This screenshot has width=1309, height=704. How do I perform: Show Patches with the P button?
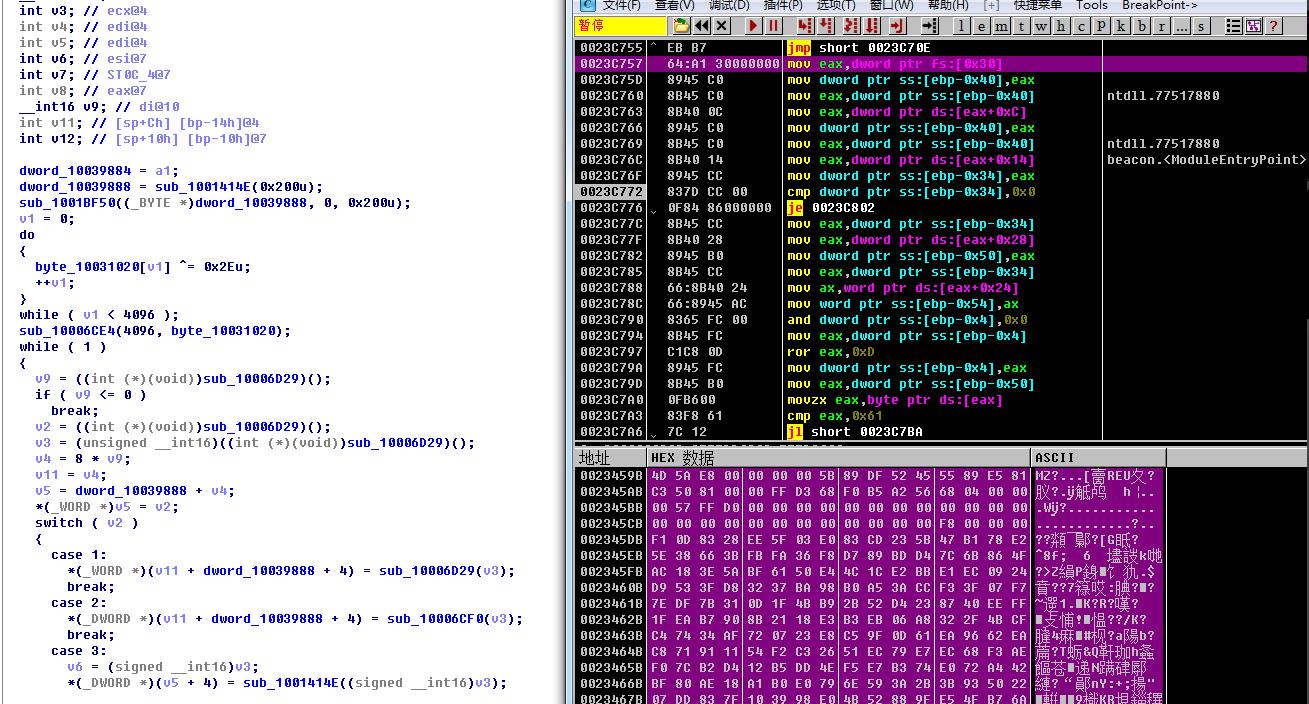coord(1101,26)
